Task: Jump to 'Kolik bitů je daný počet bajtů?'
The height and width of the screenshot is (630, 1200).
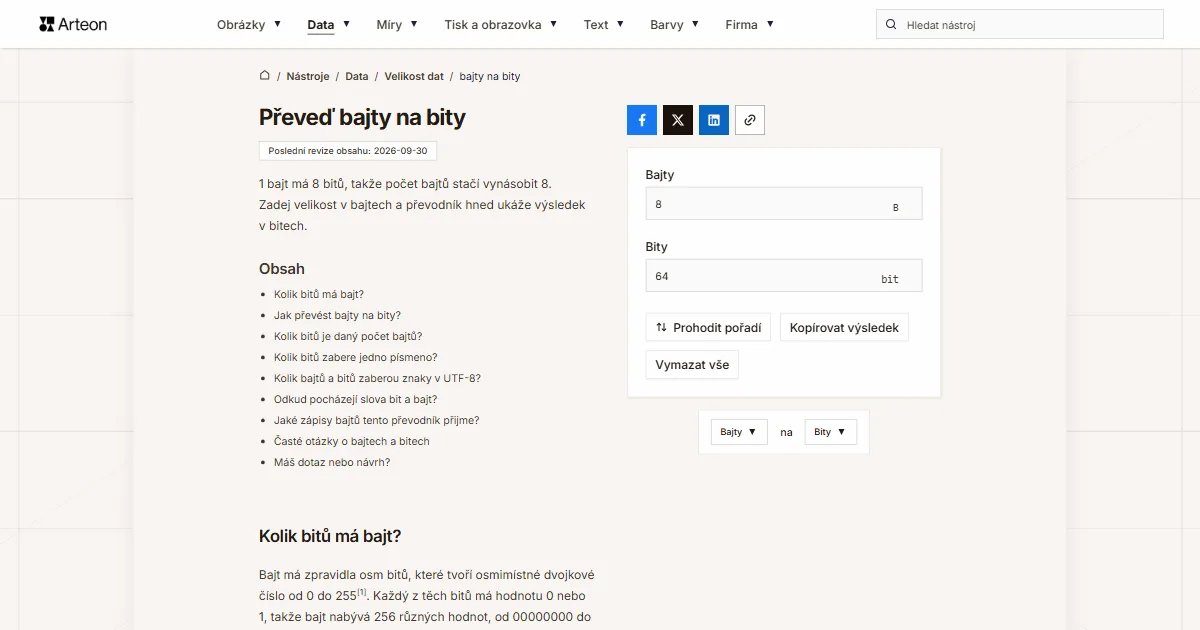Action: click(x=348, y=336)
